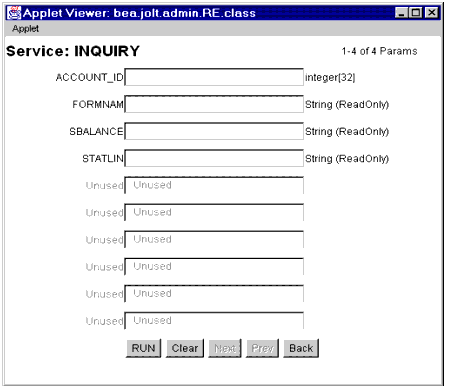Screen dimensions: 456x386
Task: Click the ACCOUNT_ID input field
Action: tap(214, 77)
